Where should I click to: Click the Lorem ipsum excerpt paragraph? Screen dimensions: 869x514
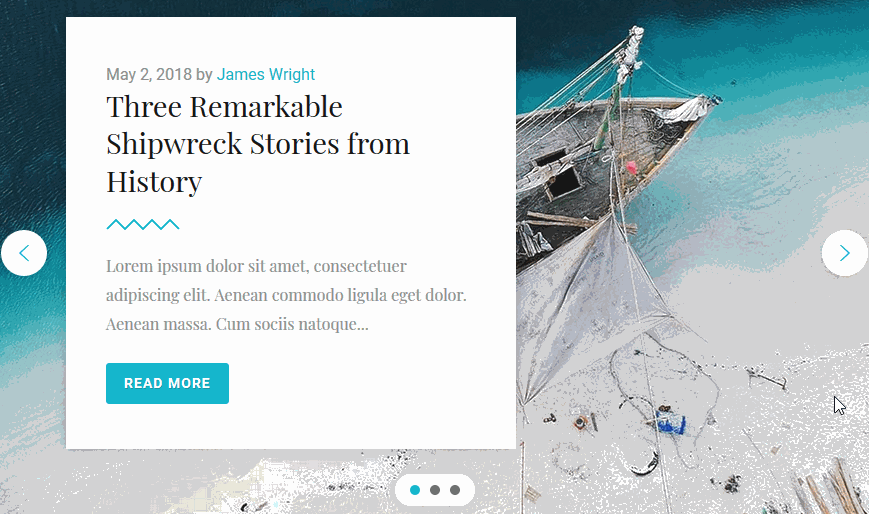point(286,295)
